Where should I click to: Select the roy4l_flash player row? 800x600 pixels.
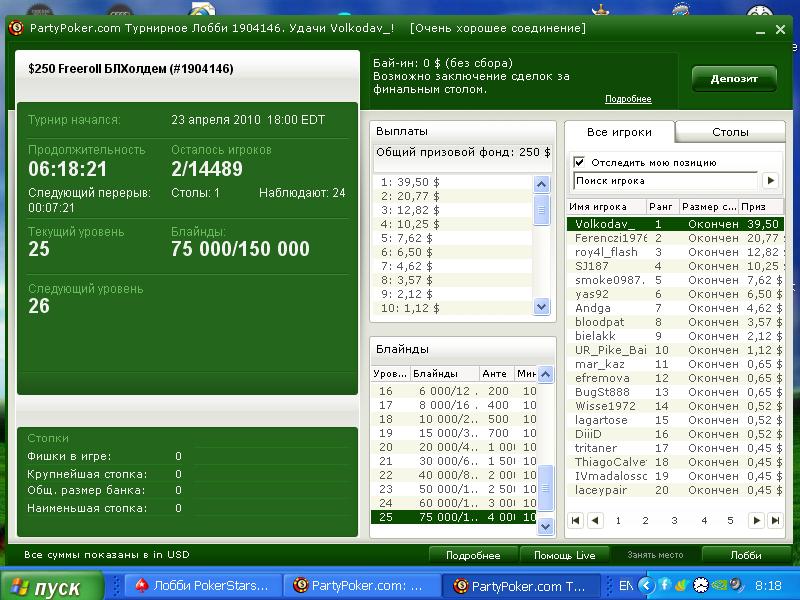pos(675,252)
